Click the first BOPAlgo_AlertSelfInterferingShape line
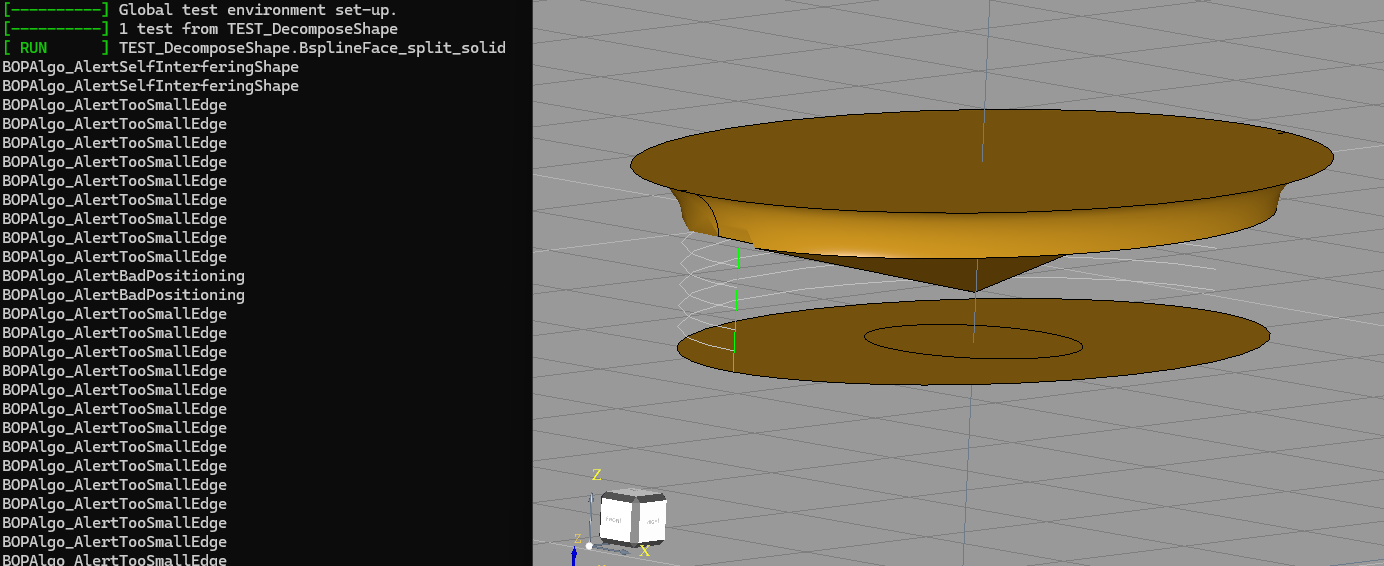 coord(150,67)
